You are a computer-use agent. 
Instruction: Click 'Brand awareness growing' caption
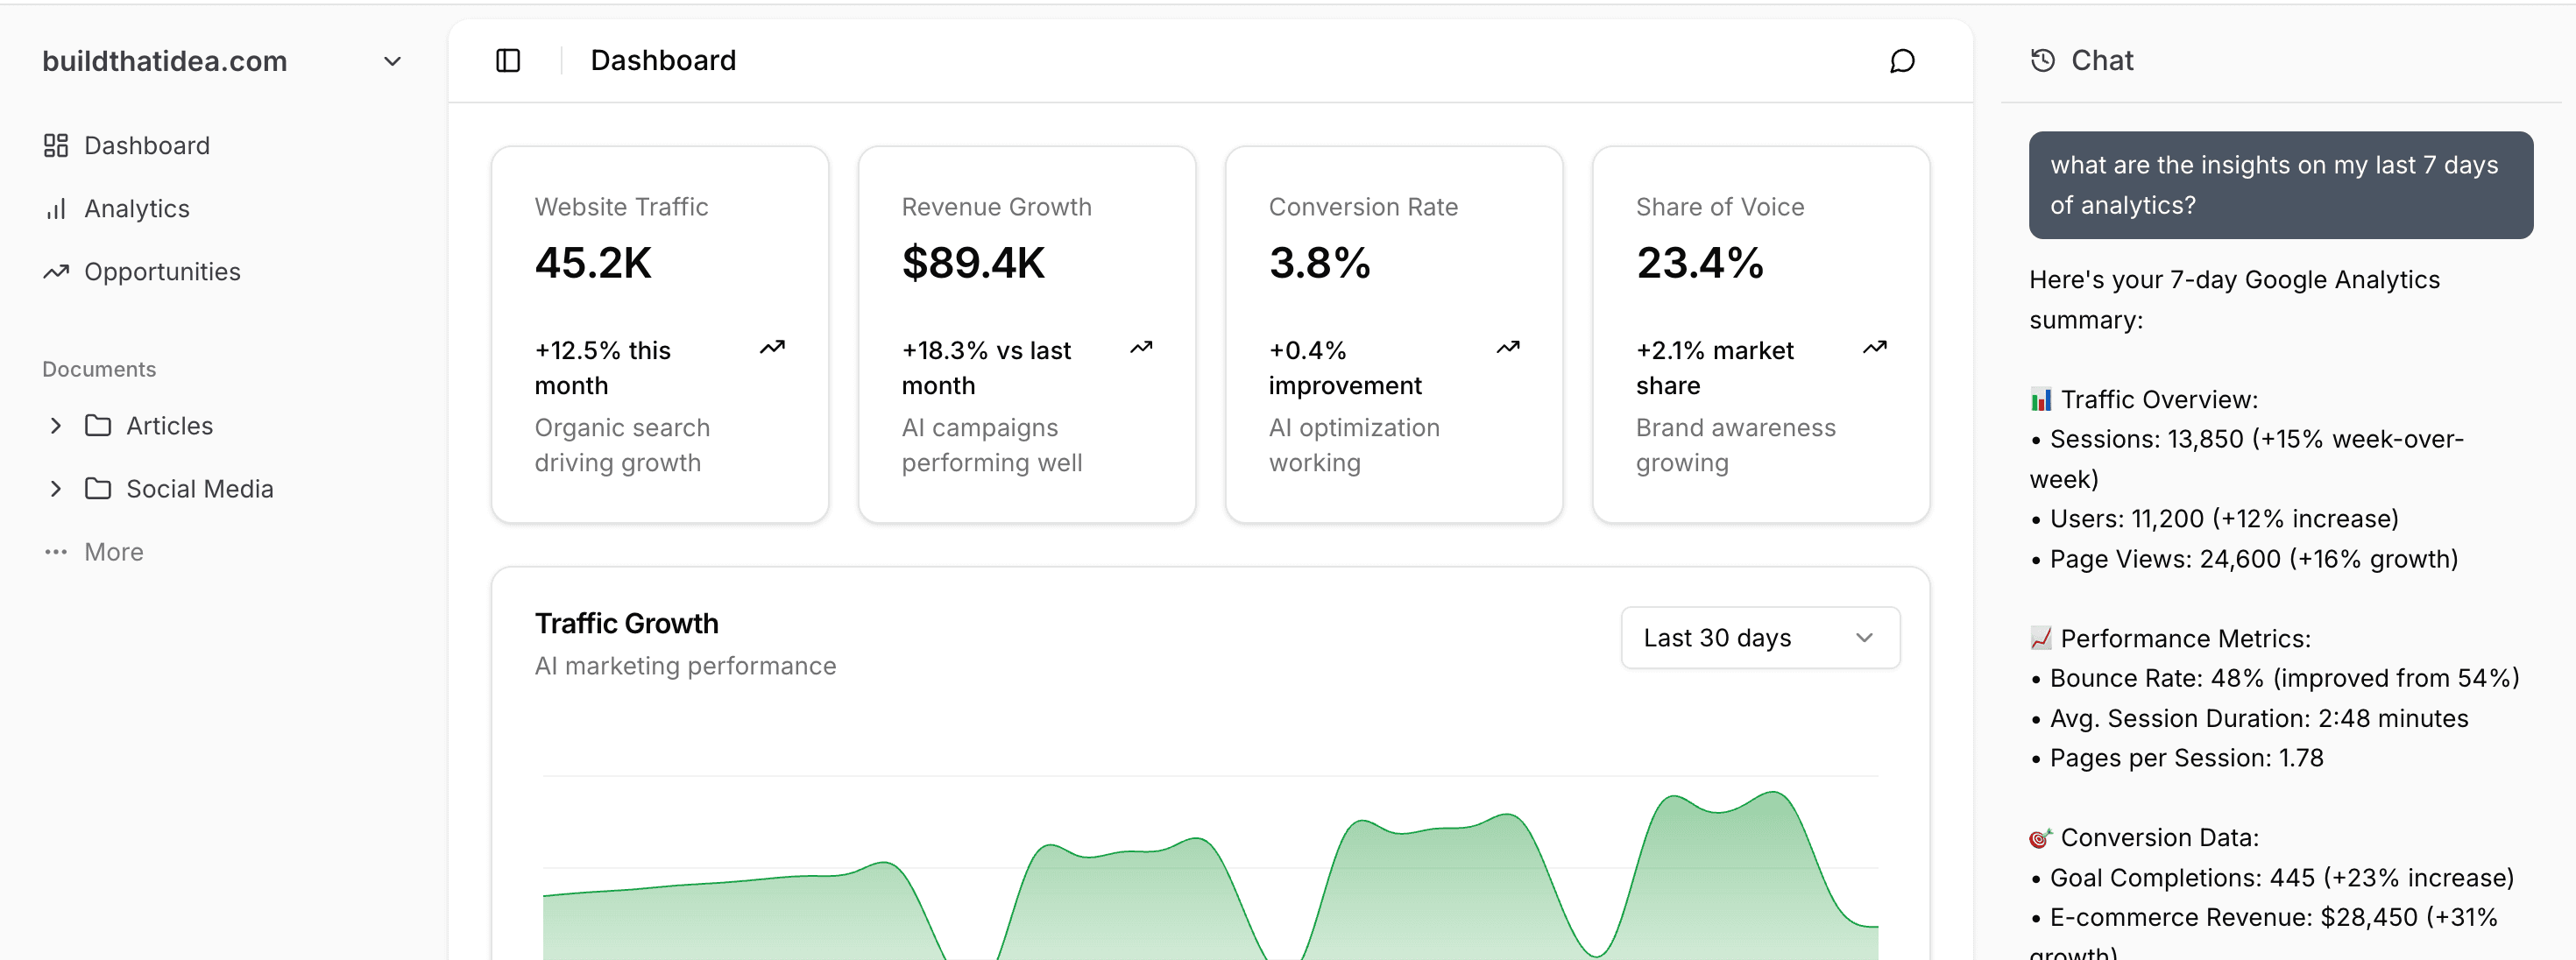1736,445
